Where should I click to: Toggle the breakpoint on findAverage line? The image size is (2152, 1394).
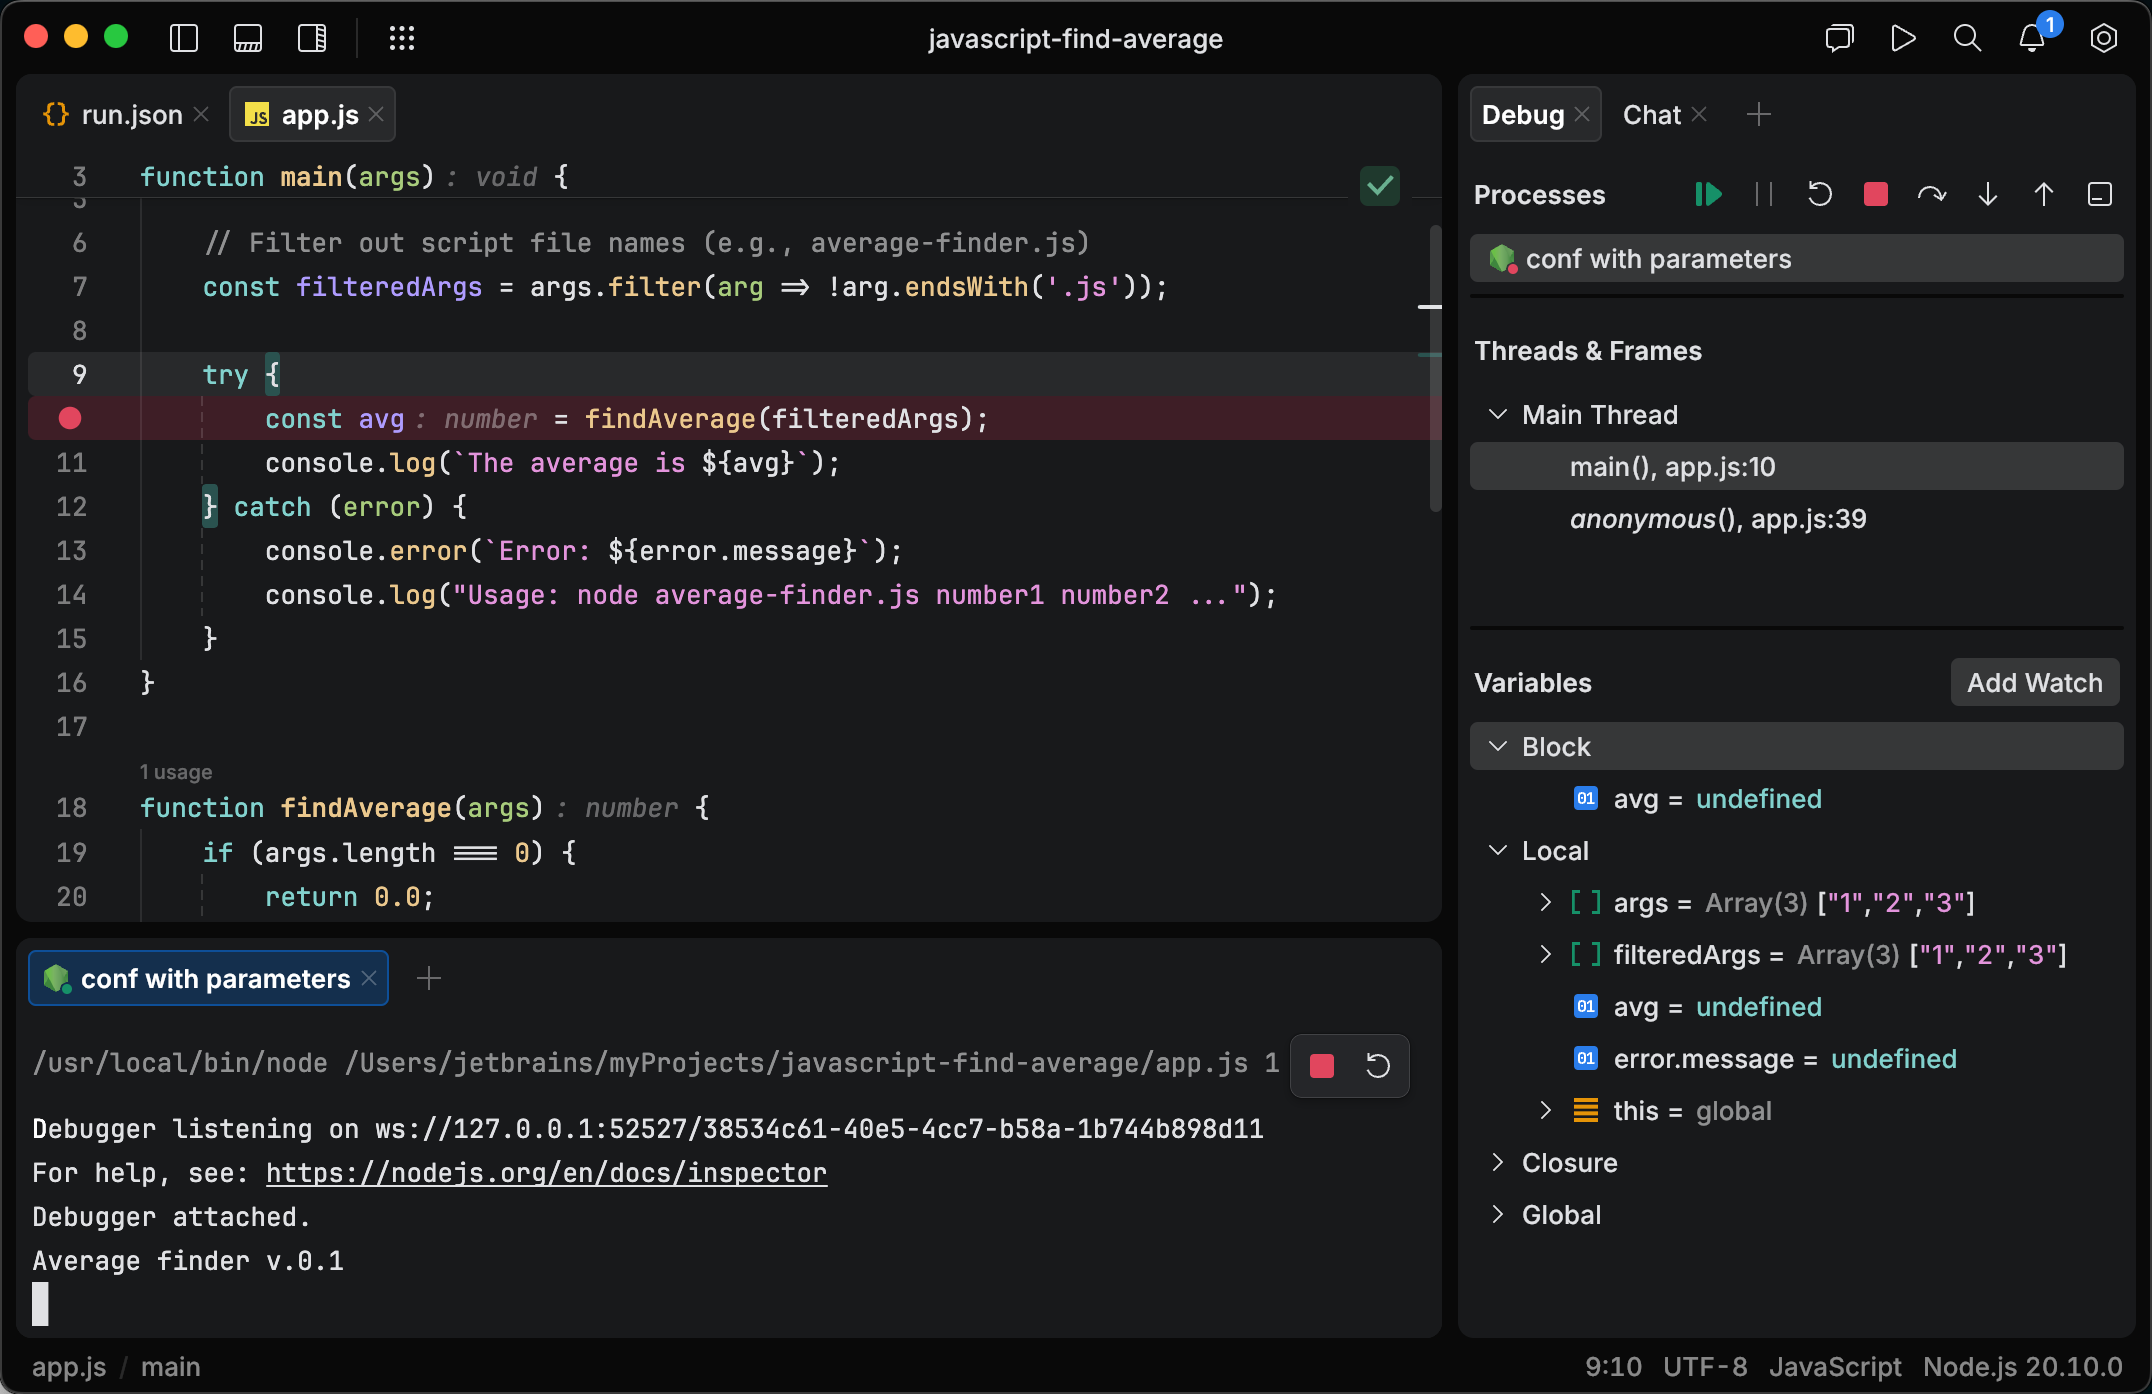click(69, 418)
